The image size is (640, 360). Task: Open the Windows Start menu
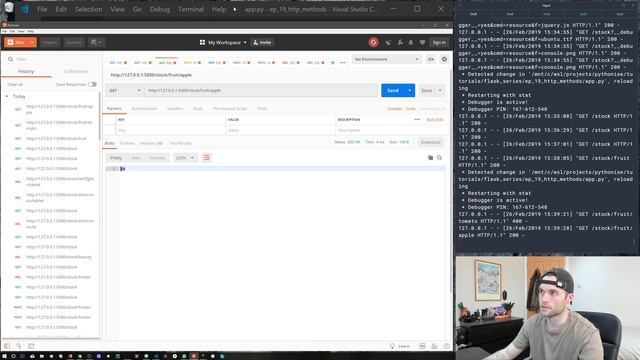(x=3, y=356)
